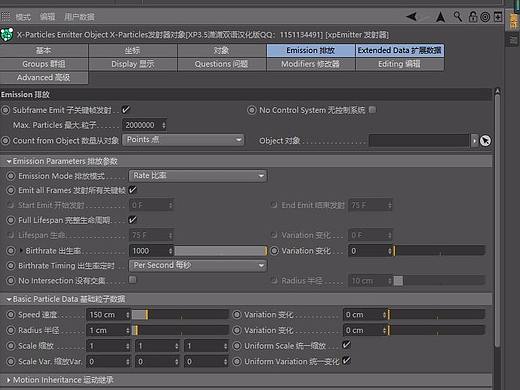
Task: Toggle Emit all Frames checkbox
Action: [x=132, y=190]
